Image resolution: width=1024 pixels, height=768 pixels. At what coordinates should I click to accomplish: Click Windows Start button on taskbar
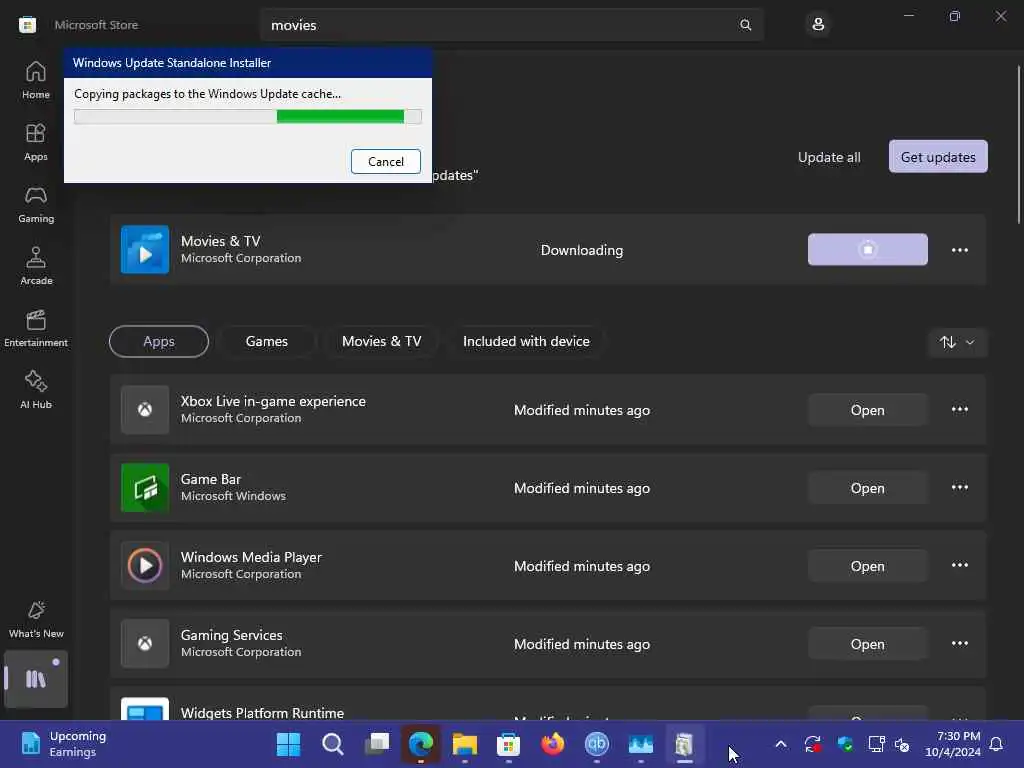coord(288,744)
